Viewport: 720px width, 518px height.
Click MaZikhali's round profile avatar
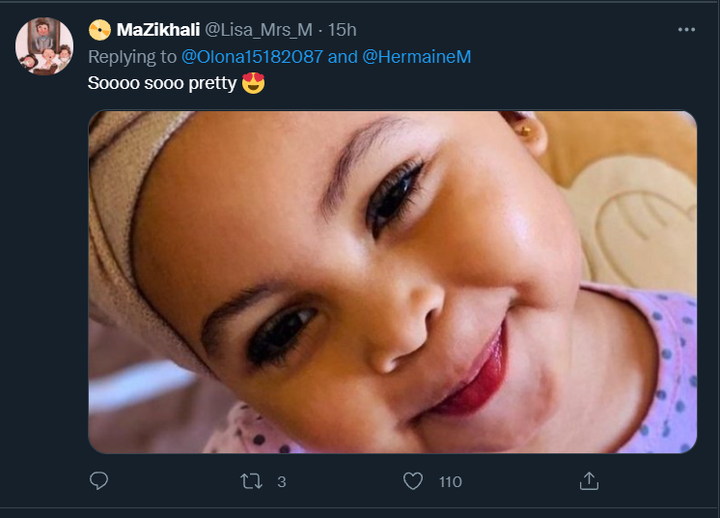[x=44, y=46]
